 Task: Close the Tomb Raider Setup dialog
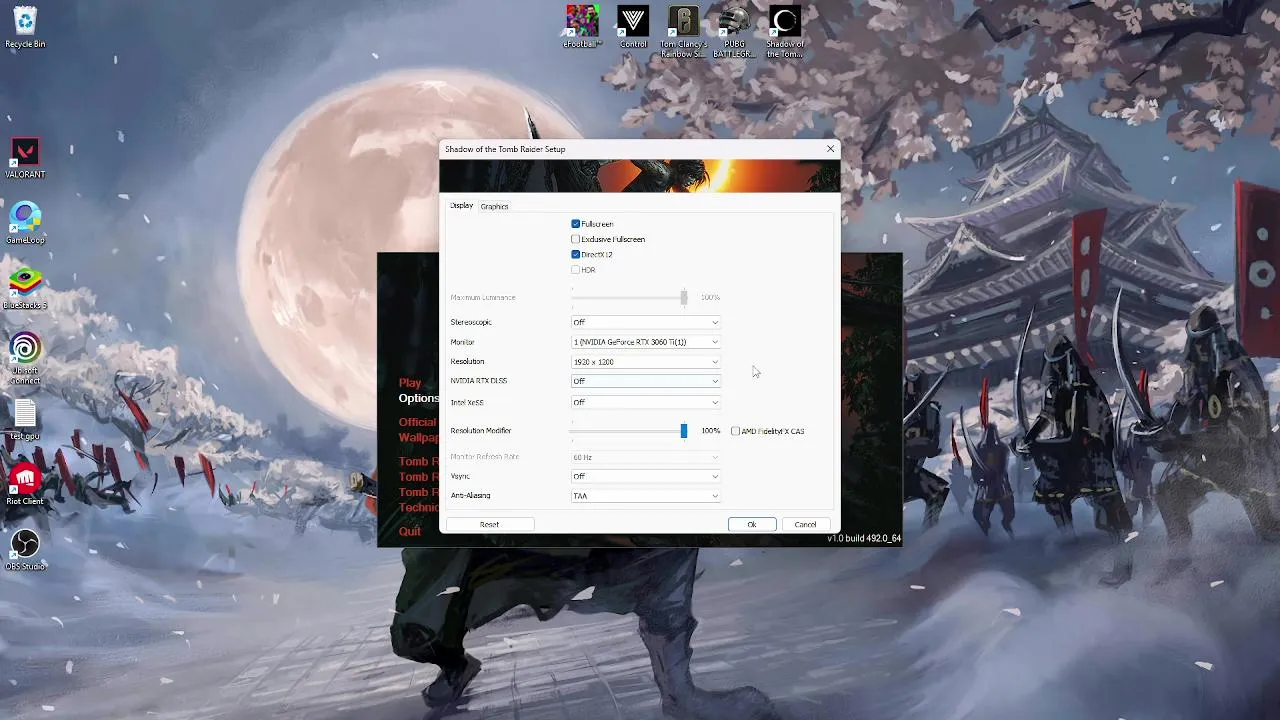830,149
